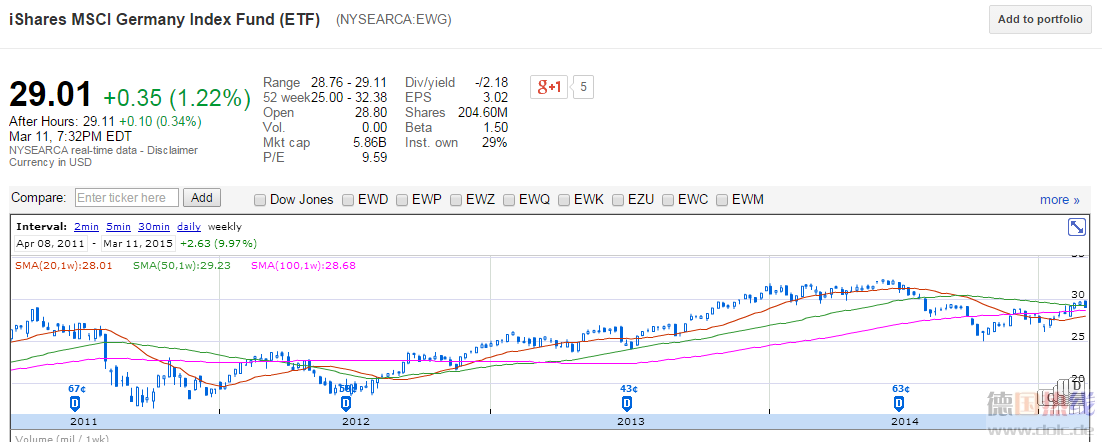Select 2013 on the chart timeline bar
Viewport: 1102px width, 442px height.
coord(630,422)
